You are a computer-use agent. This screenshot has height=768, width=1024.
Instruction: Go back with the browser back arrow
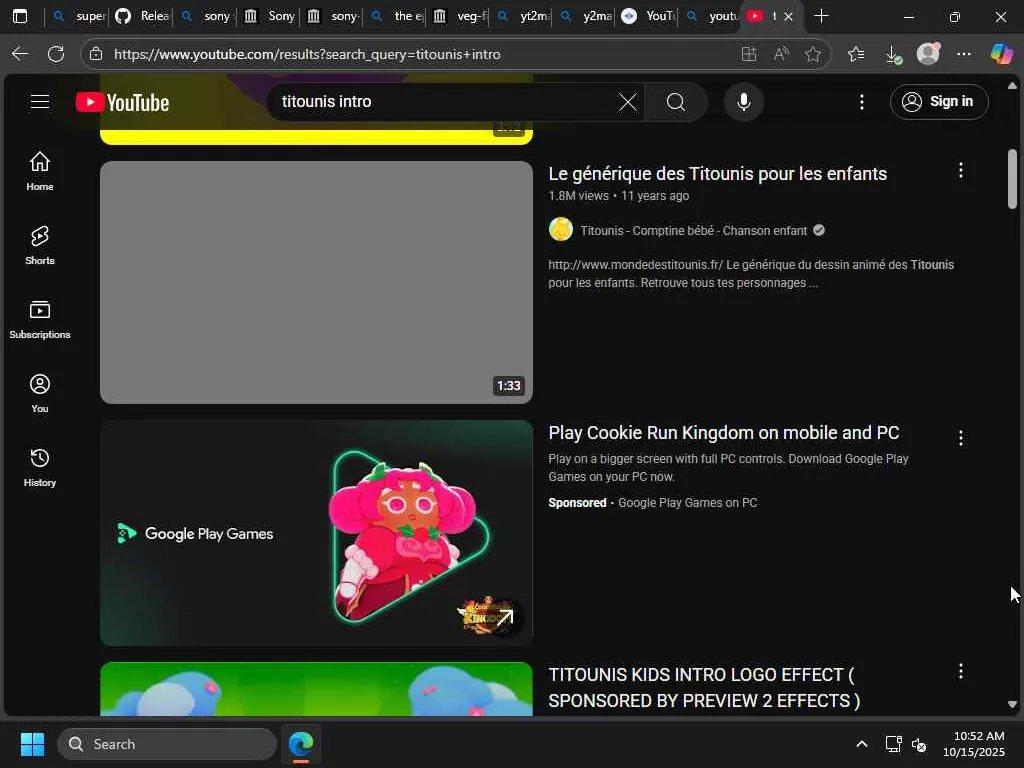[20, 54]
